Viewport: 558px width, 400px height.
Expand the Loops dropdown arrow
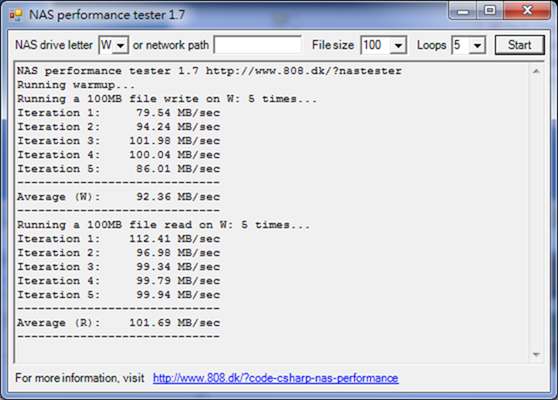pyautogui.click(x=477, y=46)
